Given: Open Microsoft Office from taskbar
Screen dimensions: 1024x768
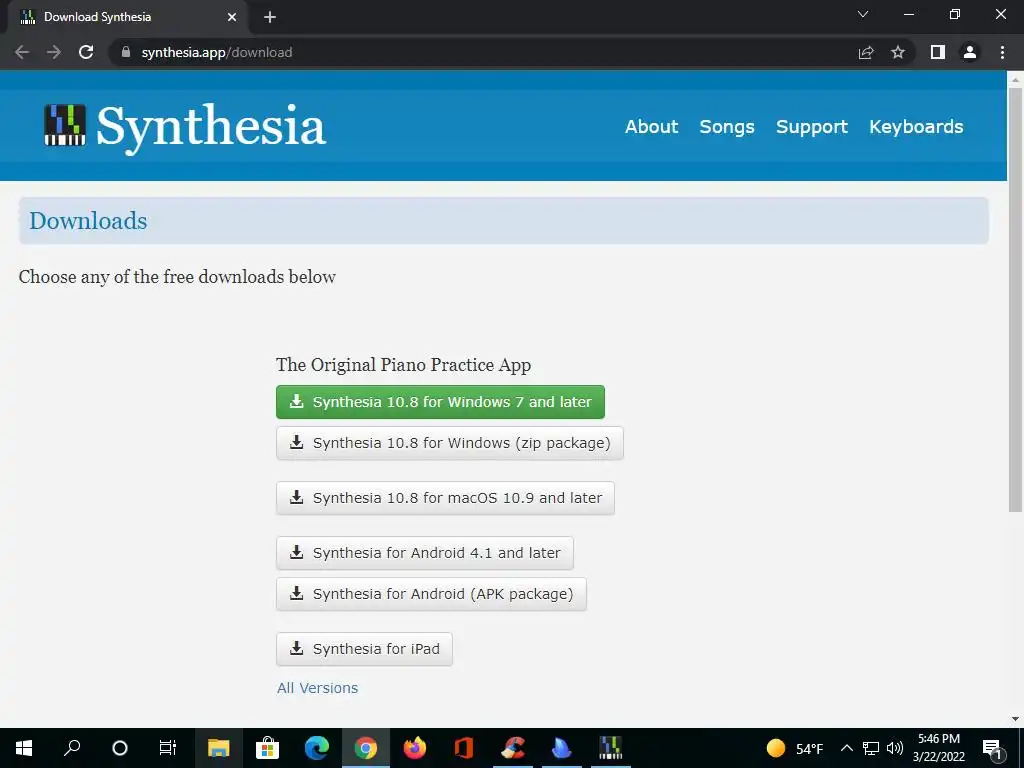Looking at the screenshot, I should [464, 748].
